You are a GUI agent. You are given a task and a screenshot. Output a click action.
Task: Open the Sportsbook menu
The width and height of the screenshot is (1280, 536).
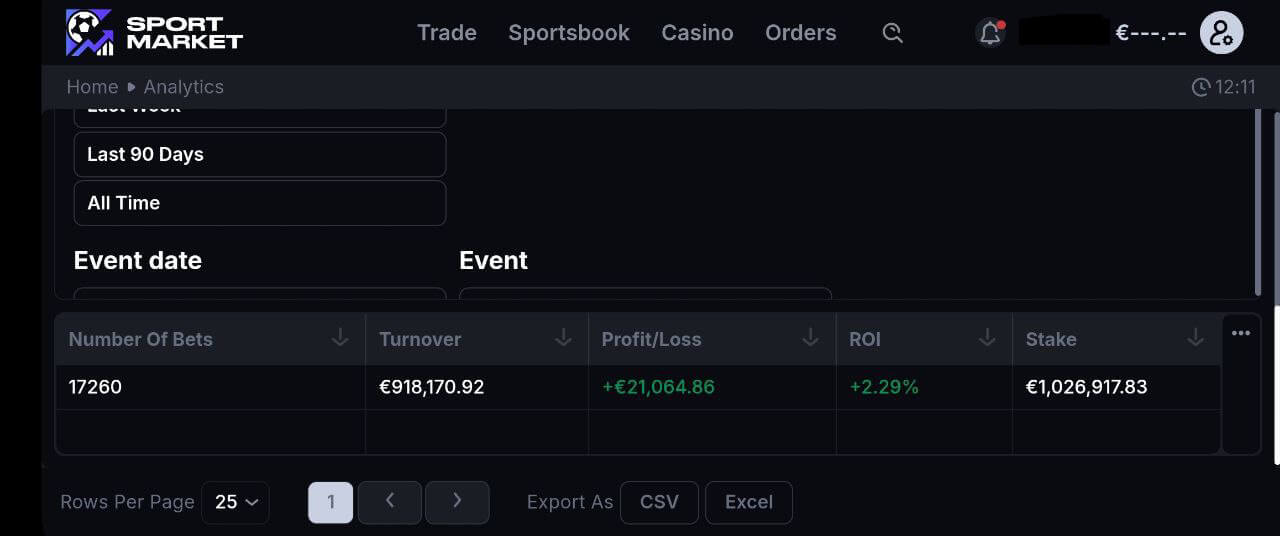(x=568, y=33)
